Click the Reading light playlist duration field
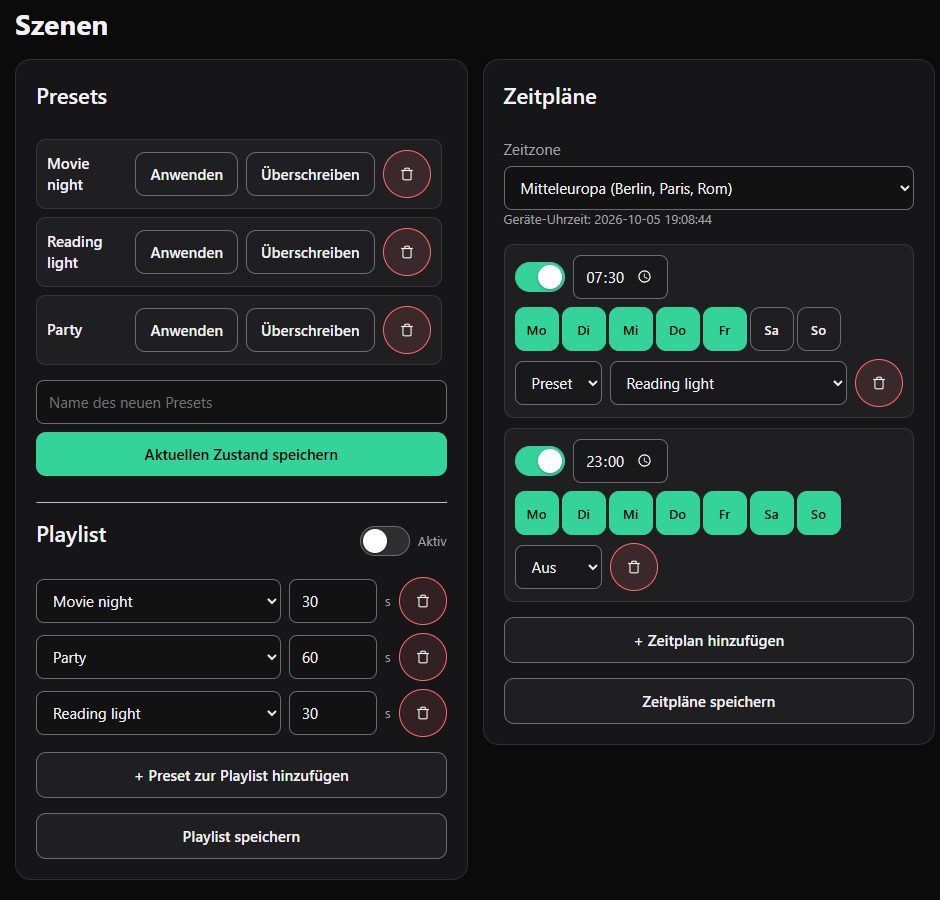 (333, 713)
